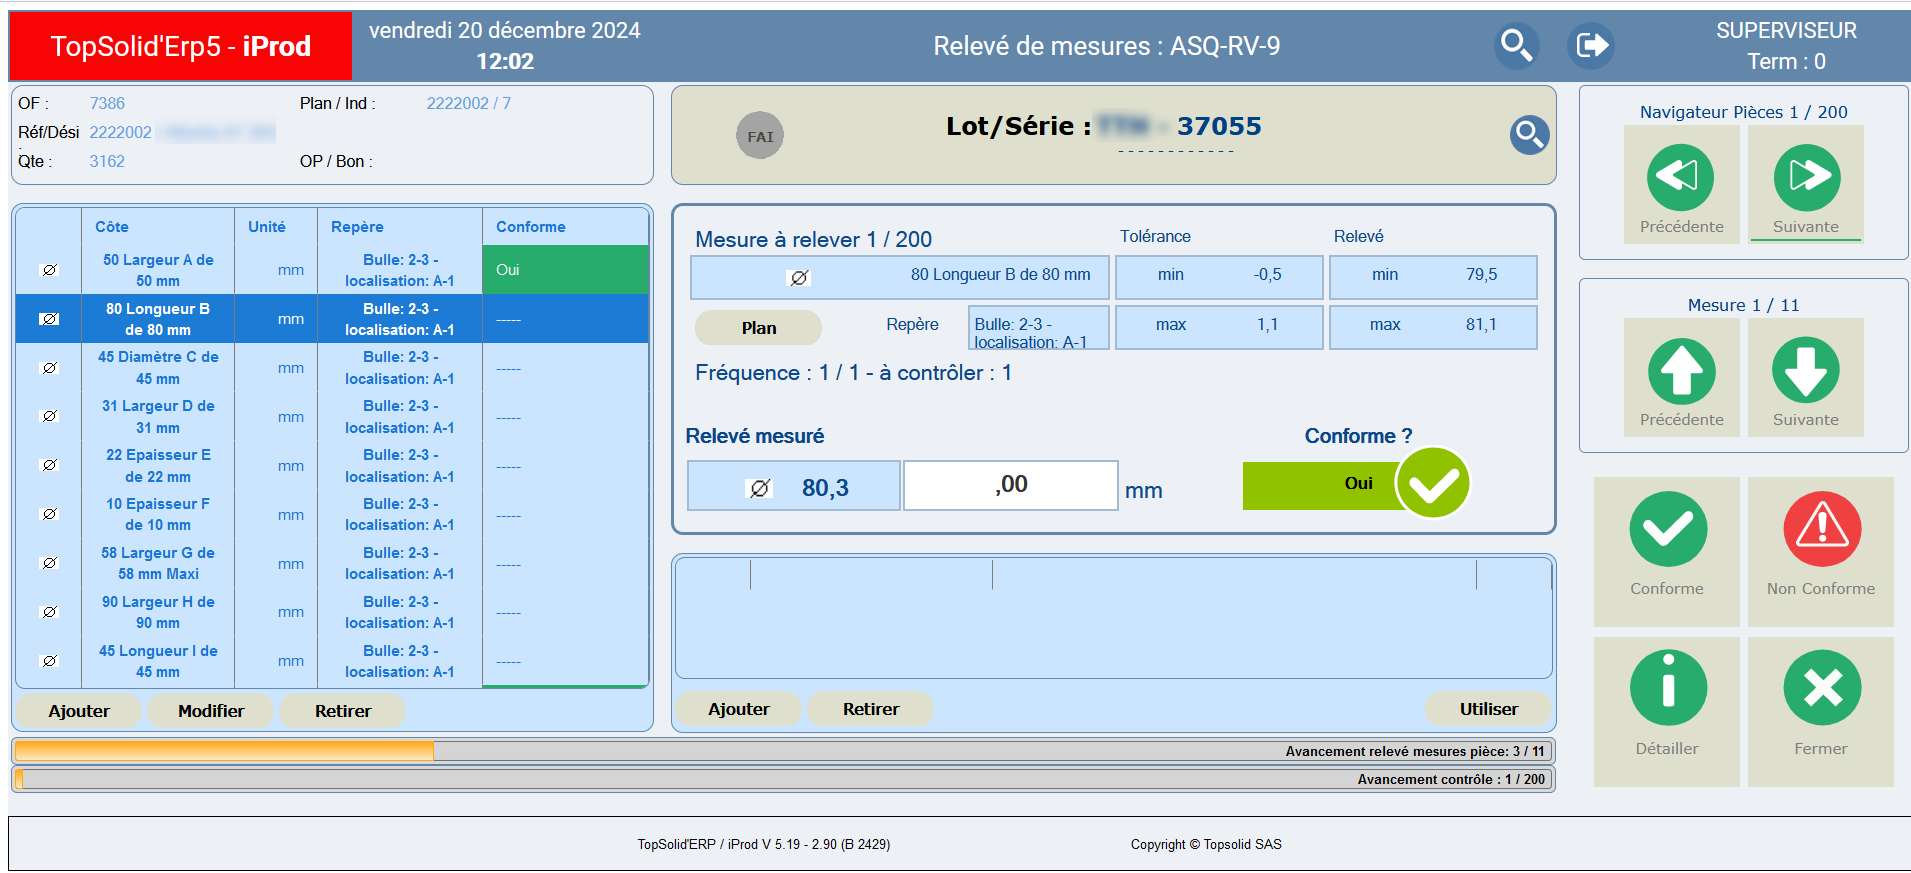Select the 80 Longueur B de 80 mm row
The image size is (1911, 873).
(x=332, y=319)
